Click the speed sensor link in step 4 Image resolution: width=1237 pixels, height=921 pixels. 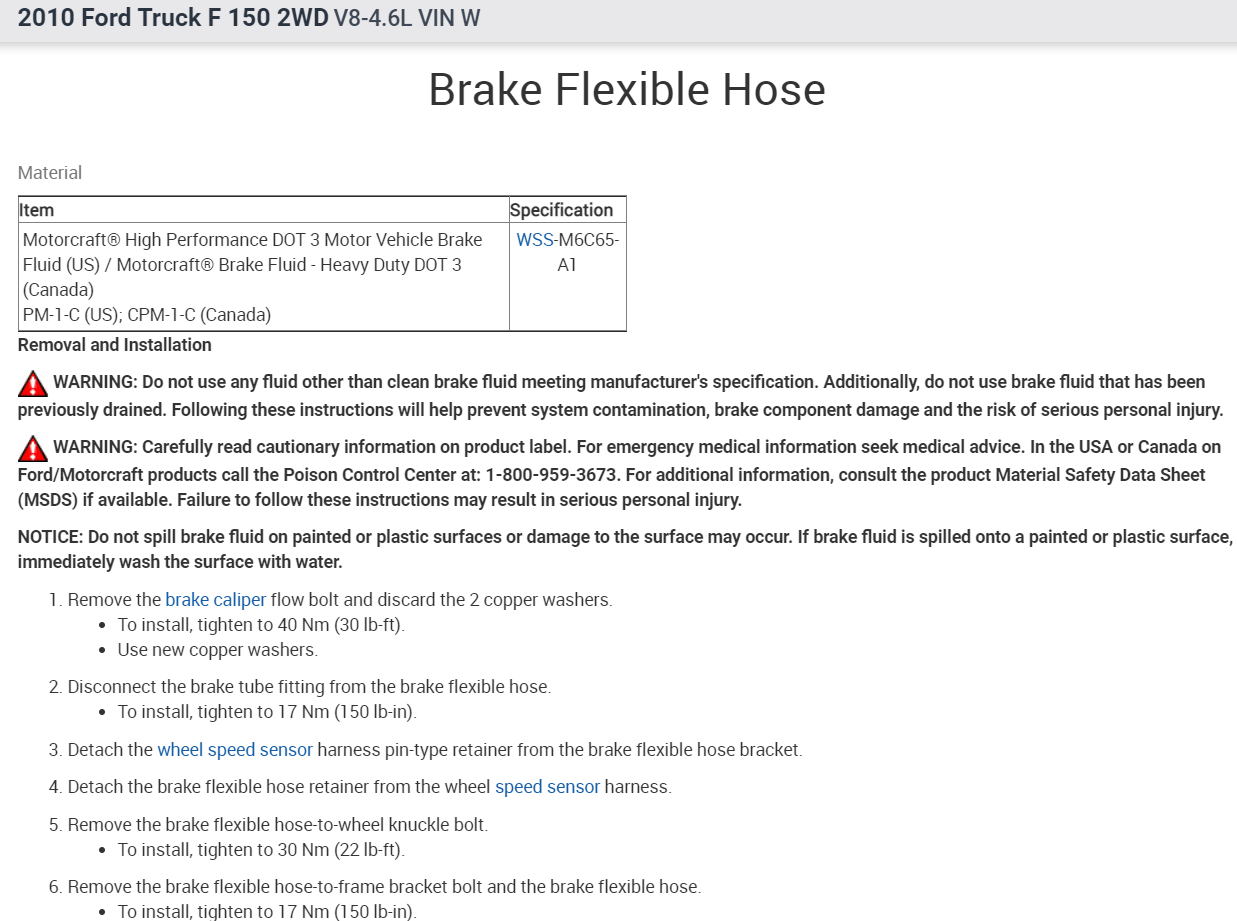pyautogui.click(x=547, y=787)
